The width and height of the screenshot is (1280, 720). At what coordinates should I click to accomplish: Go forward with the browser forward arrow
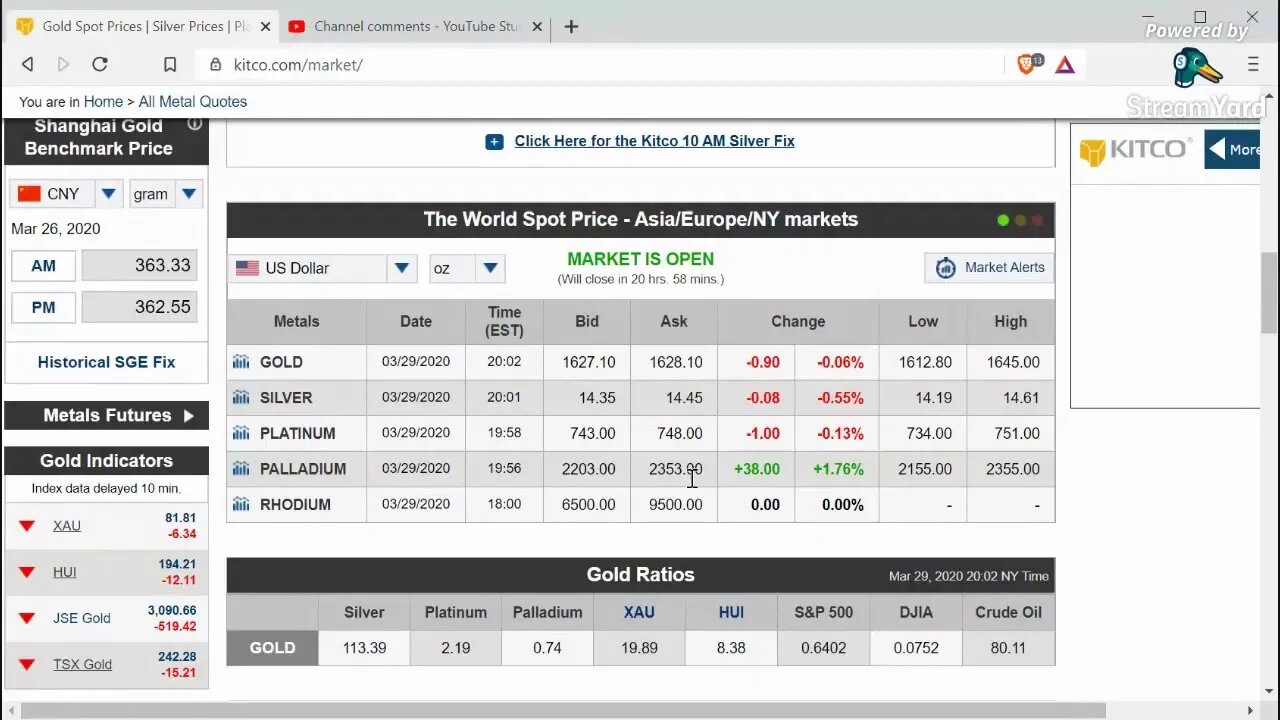coord(63,64)
